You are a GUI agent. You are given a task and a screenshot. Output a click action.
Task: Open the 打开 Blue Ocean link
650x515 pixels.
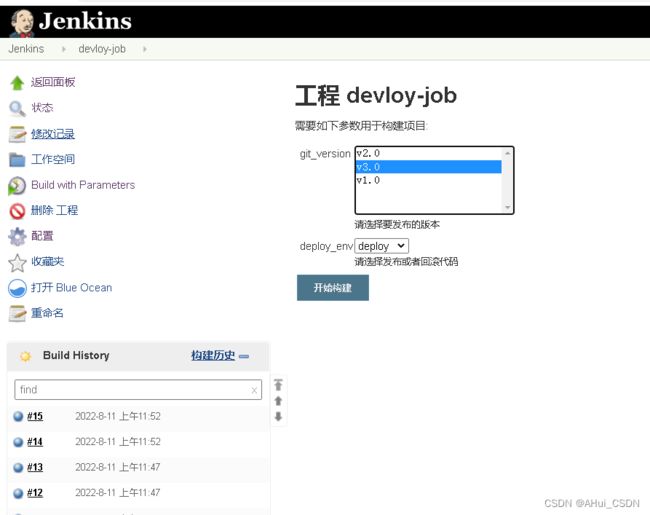click(72, 288)
